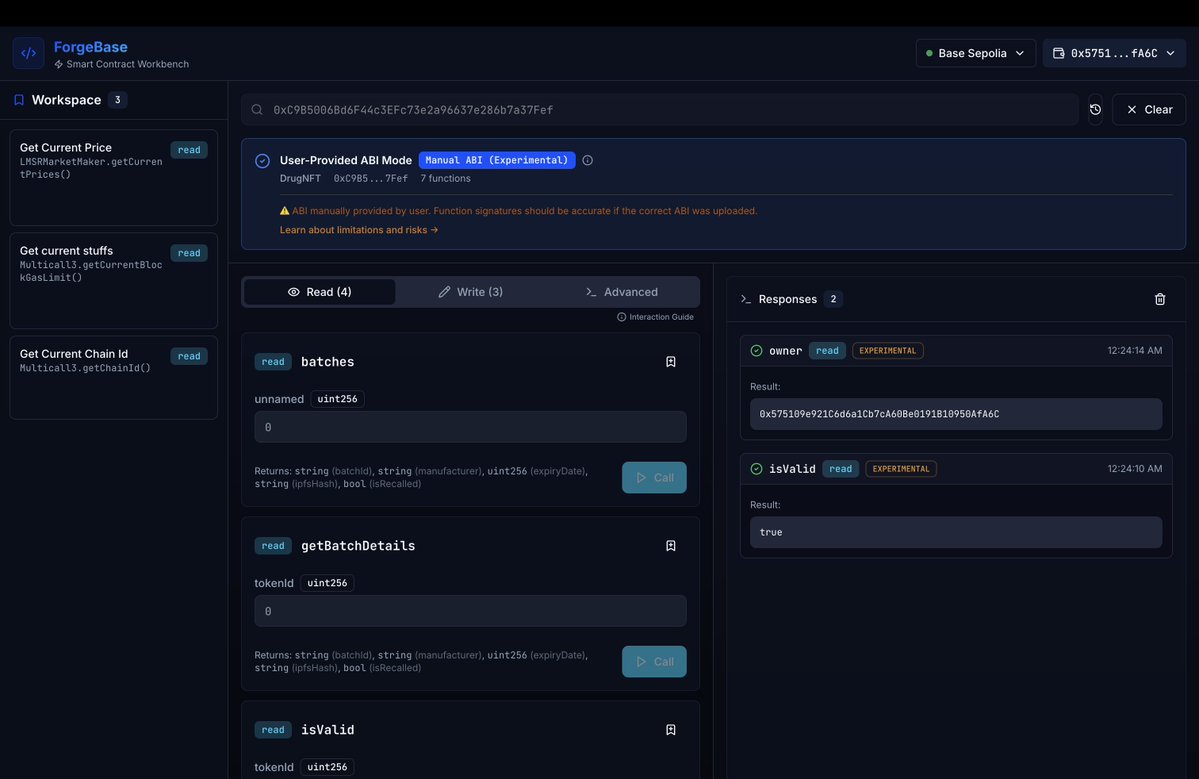Image resolution: width=1199 pixels, height=779 pixels.
Task: Open the address history icon
Action: (x=1095, y=110)
